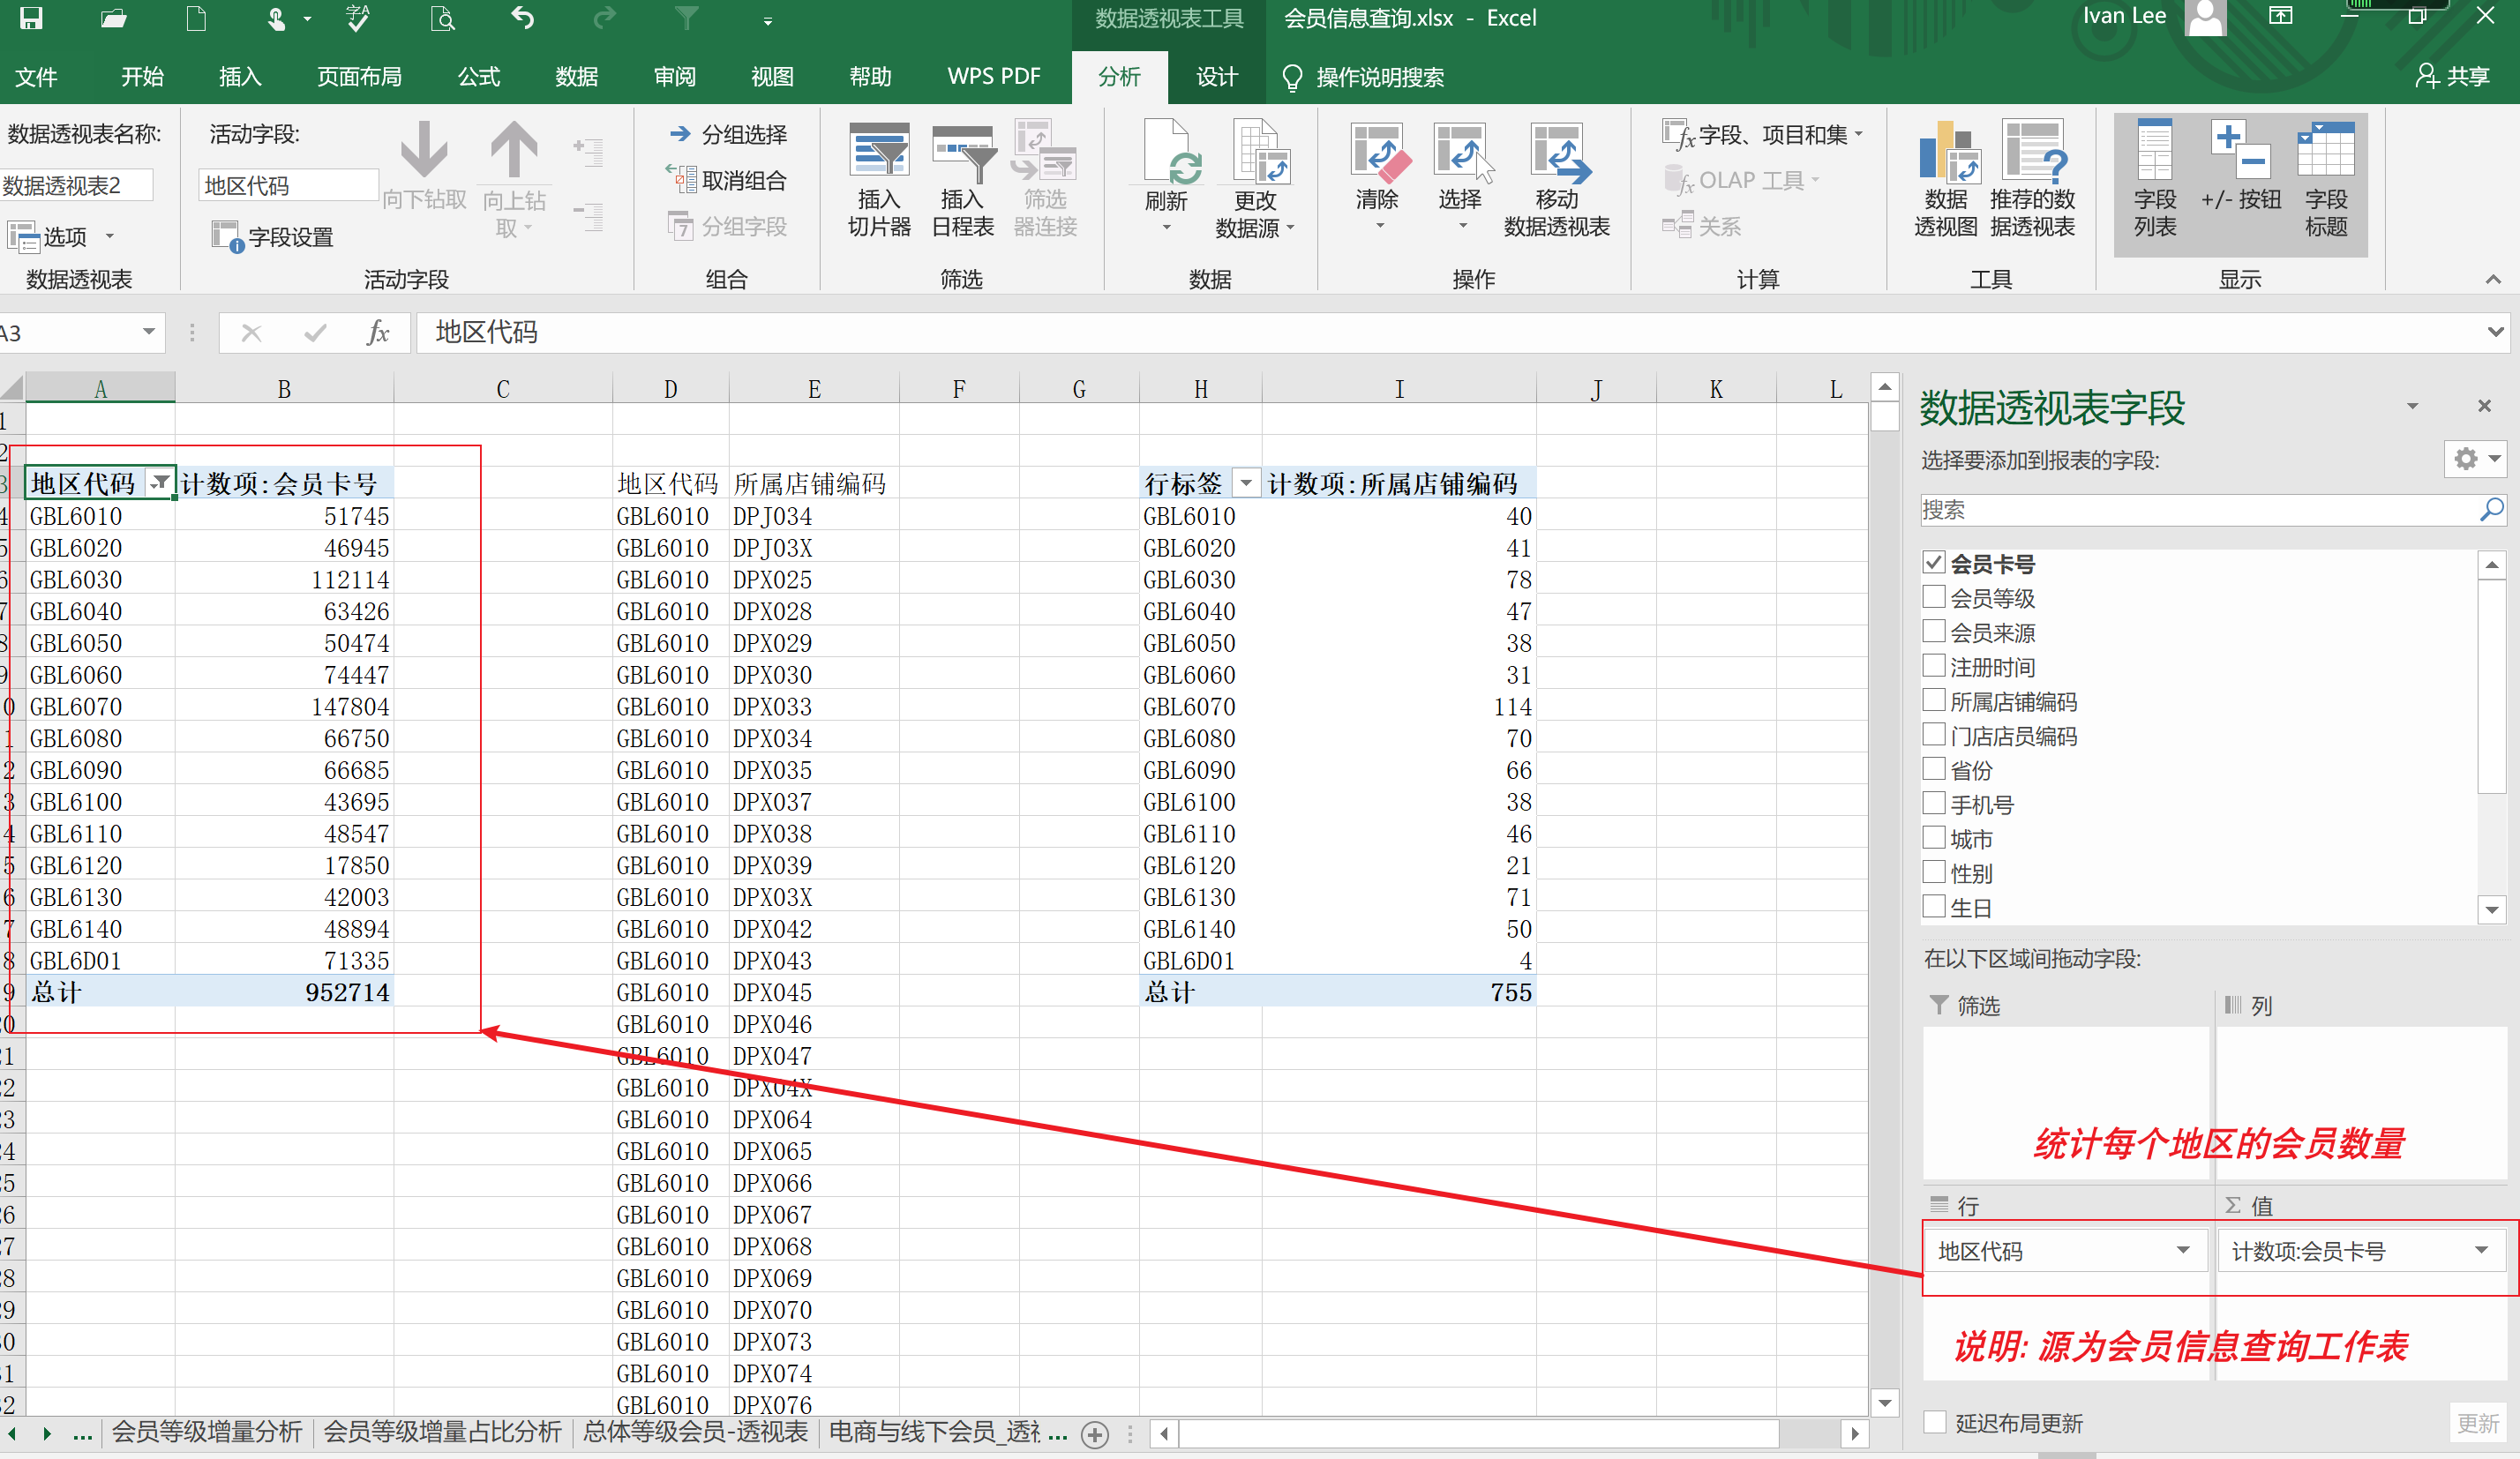This screenshot has height=1459, width=2520.
Task: Click the Save icon in quick access toolbar
Action: pyautogui.click(x=31, y=18)
